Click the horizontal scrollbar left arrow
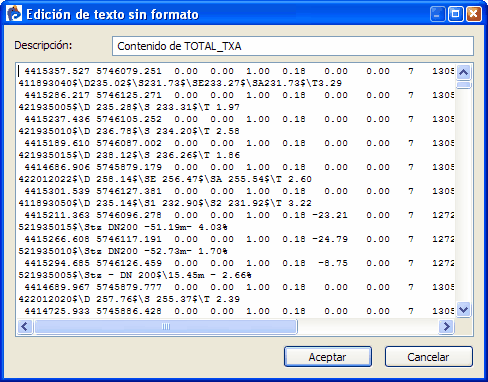Screen dimensions: 488x382 (25, 326)
